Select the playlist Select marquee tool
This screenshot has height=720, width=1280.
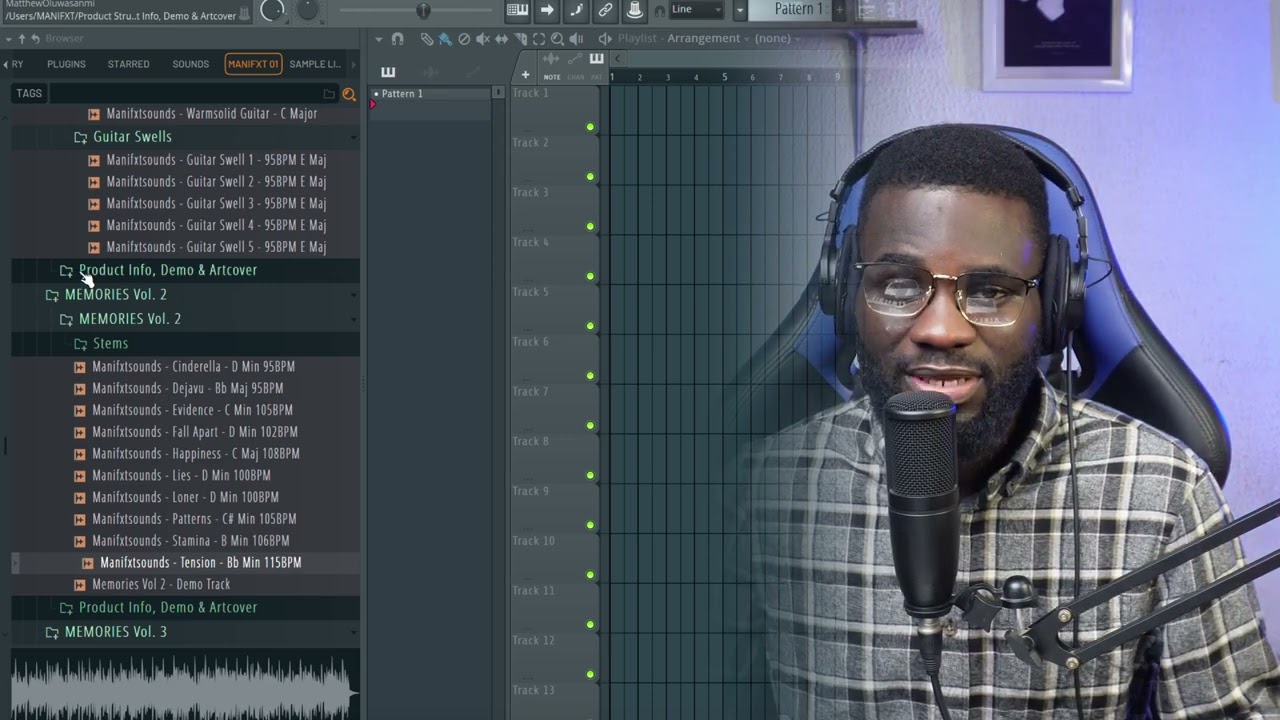[x=539, y=39]
